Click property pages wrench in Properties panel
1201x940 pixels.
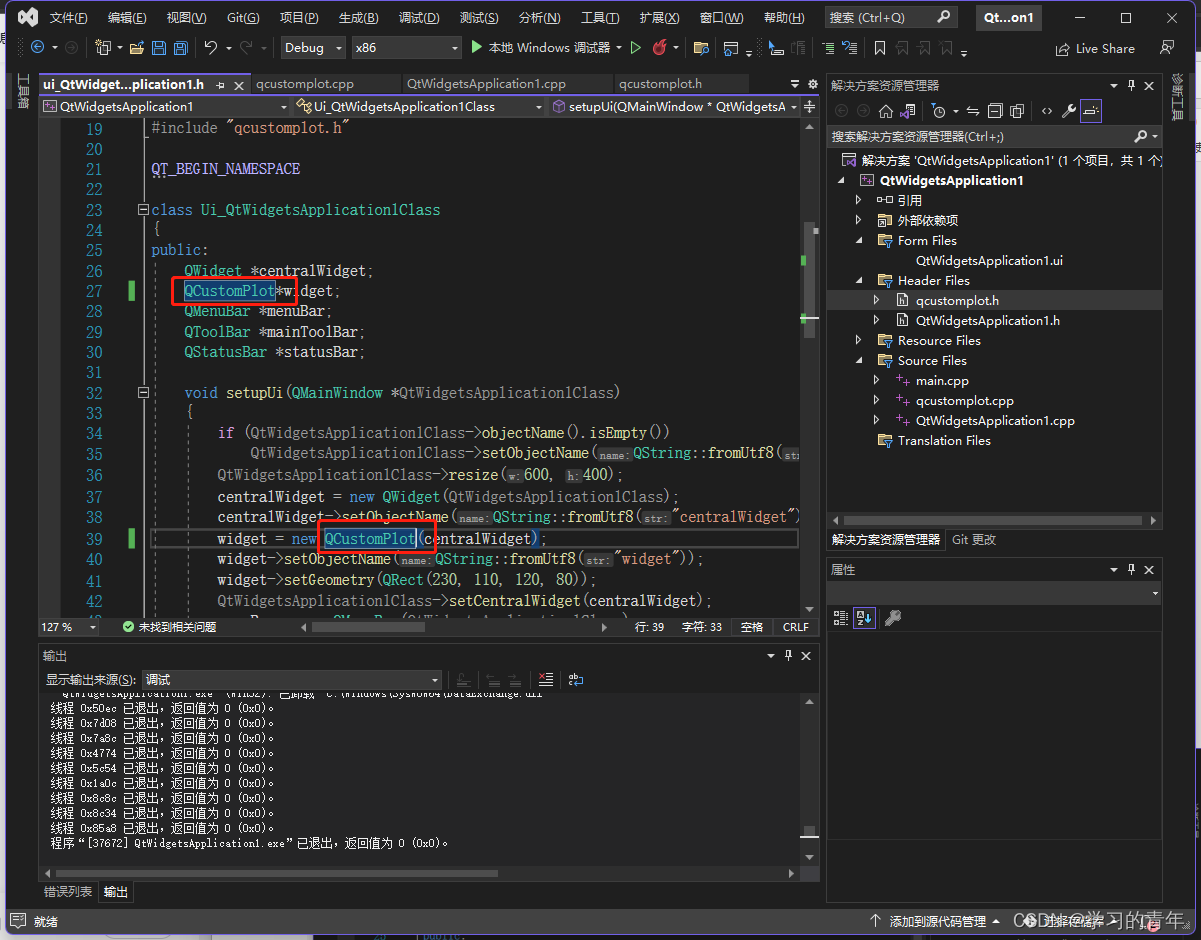click(893, 618)
